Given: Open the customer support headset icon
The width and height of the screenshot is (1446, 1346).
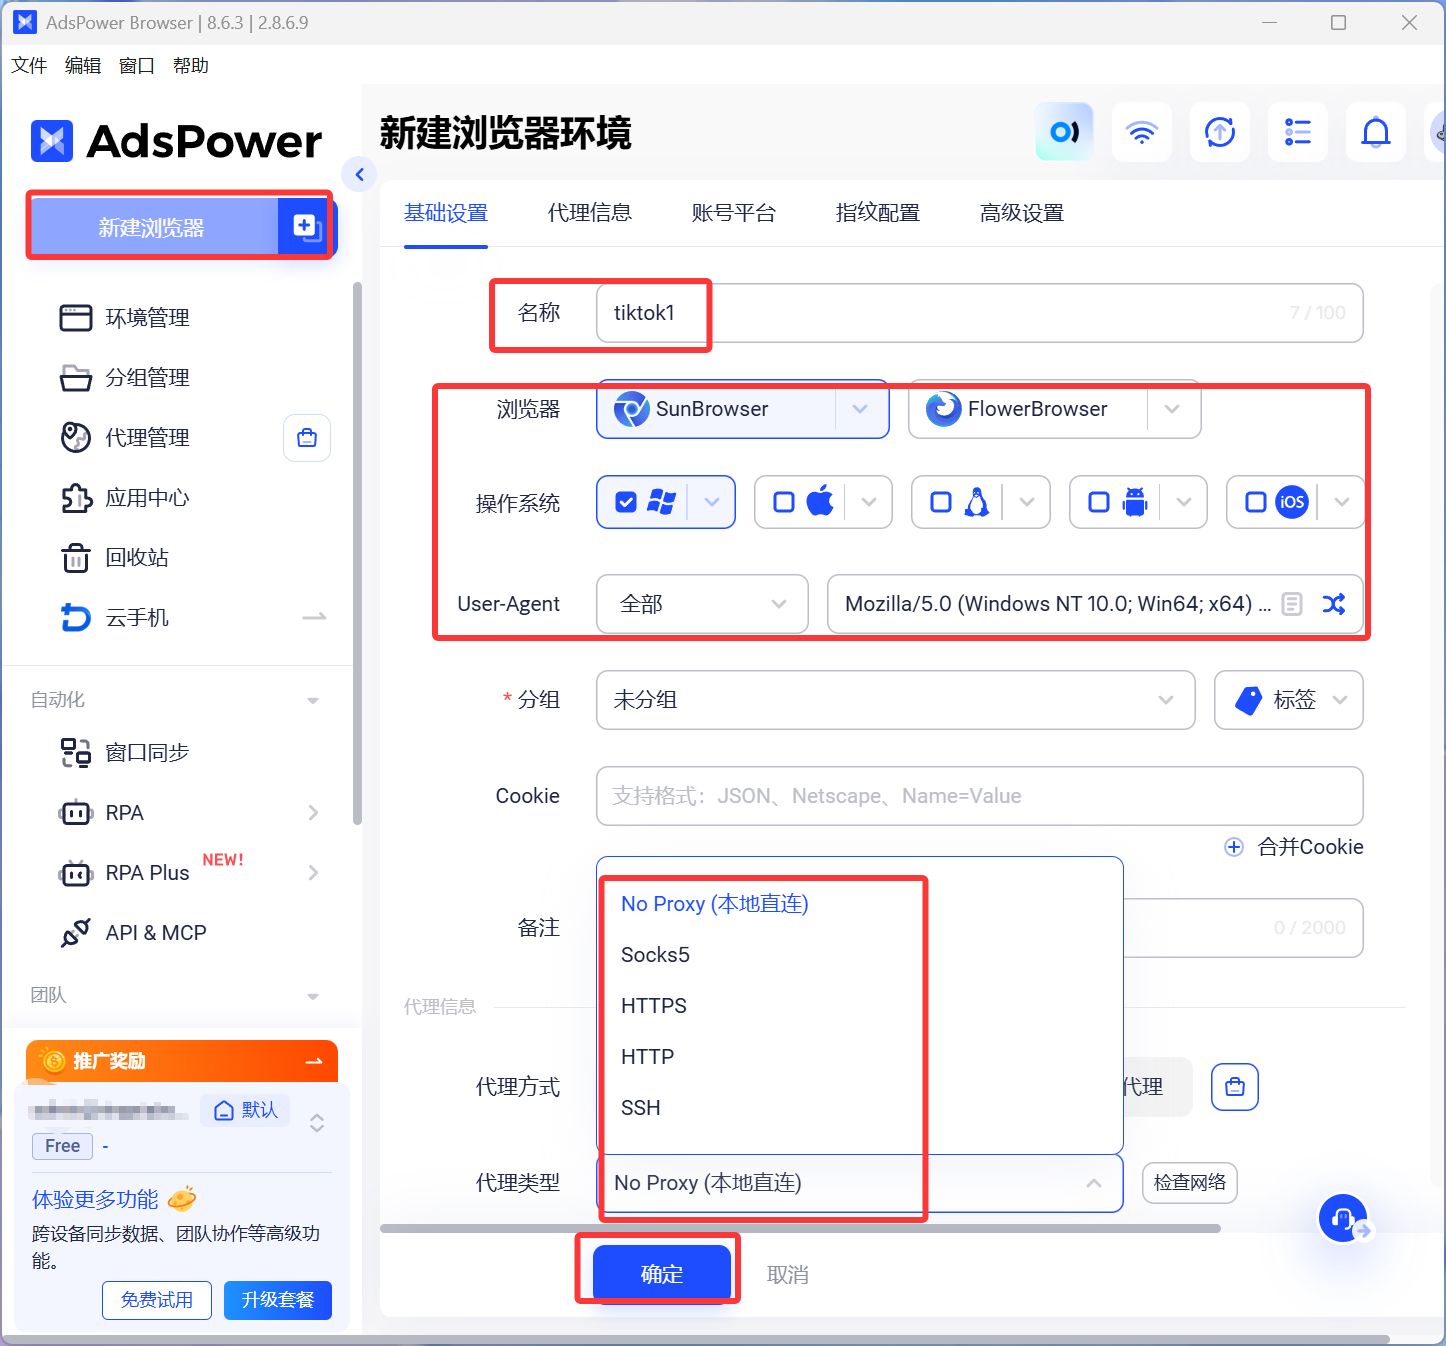Looking at the screenshot, I should click(1343, 1218).
